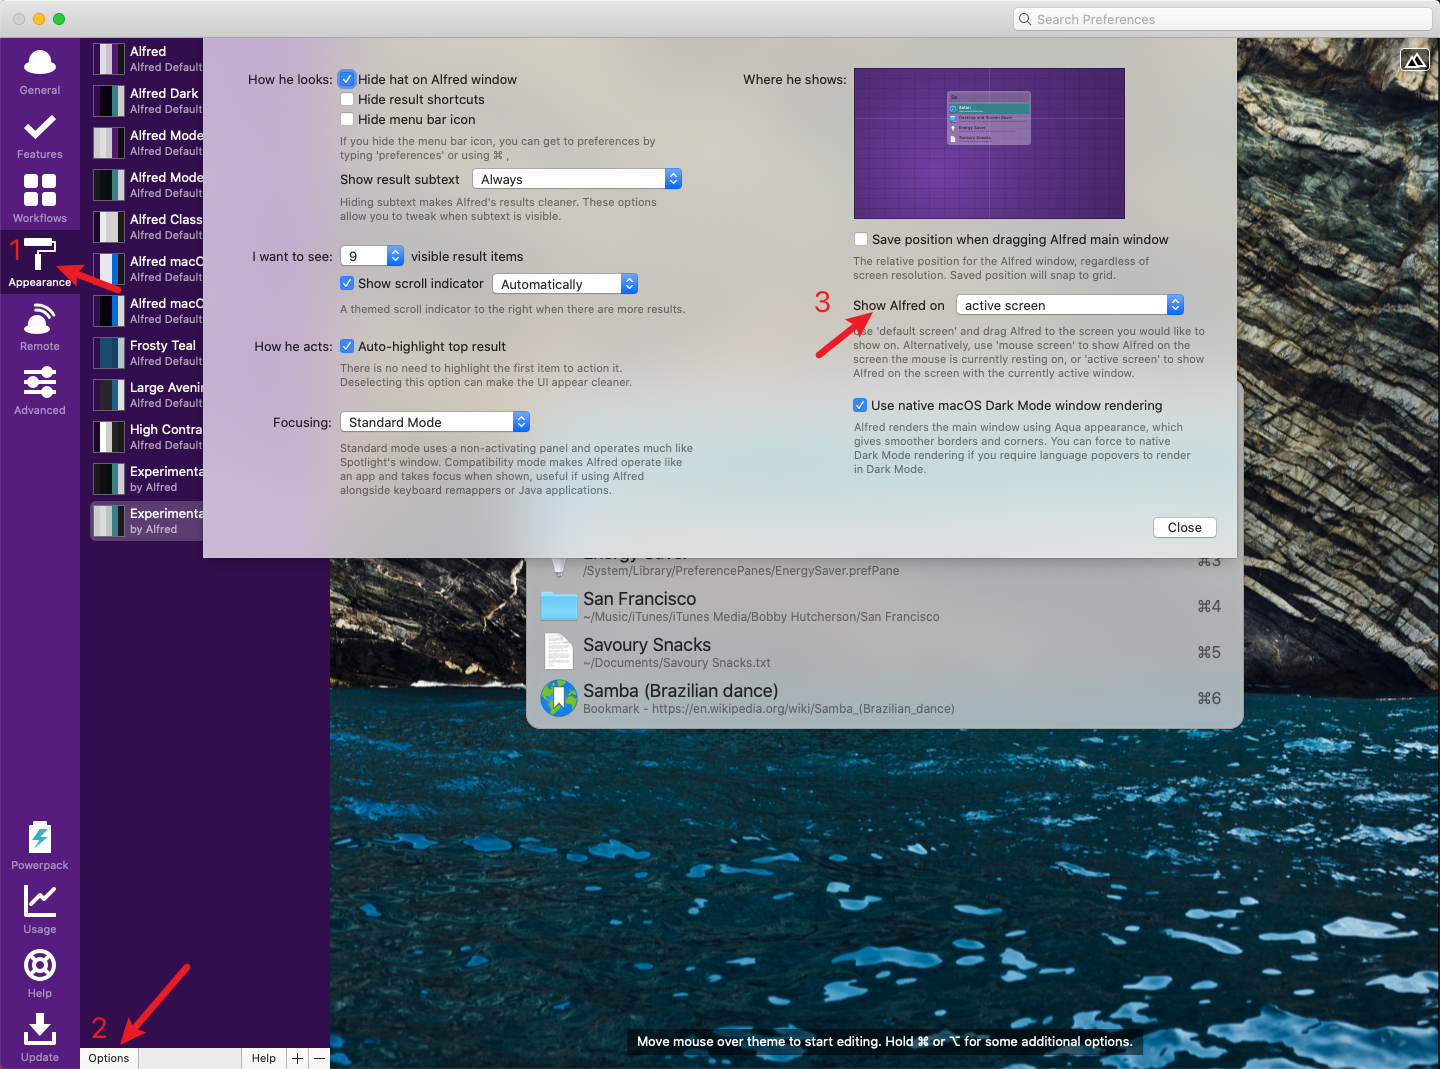Screen dimensions: 1440x1069
Task: Select Alfred Classic theme
Action: [147, 227]
